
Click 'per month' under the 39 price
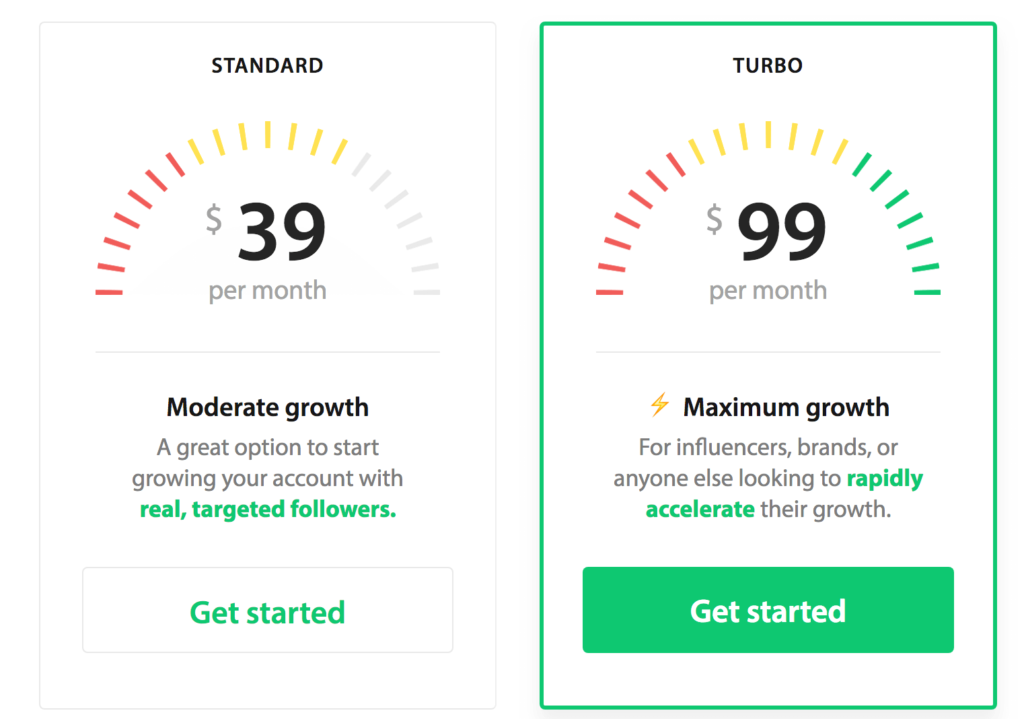click(x=267, y=291)
